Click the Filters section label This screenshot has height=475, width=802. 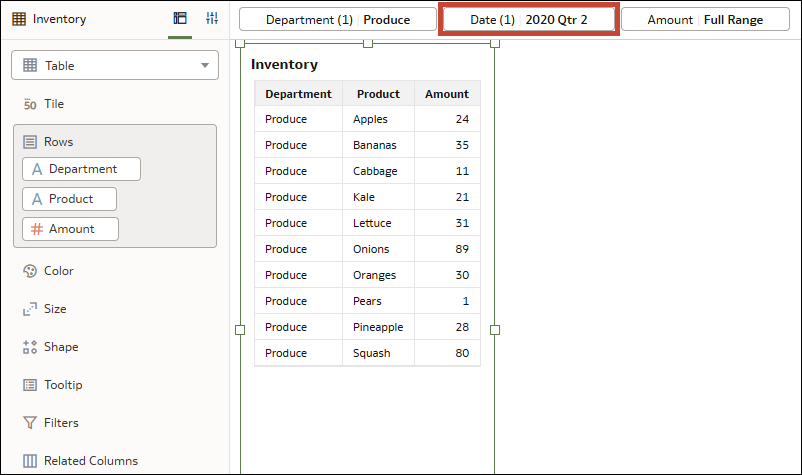tap(61, 423)
